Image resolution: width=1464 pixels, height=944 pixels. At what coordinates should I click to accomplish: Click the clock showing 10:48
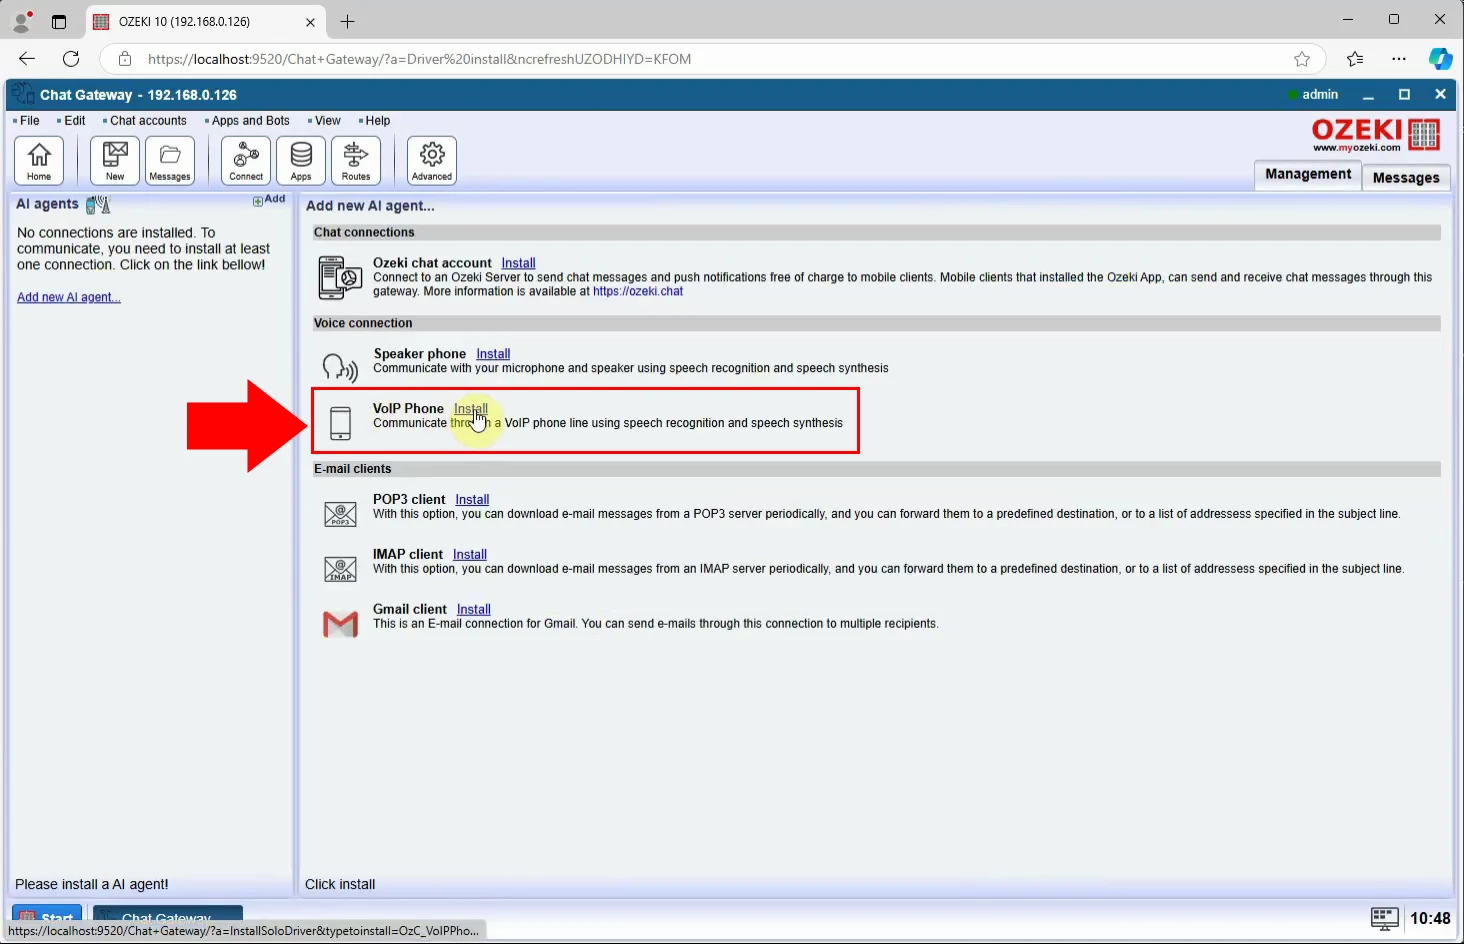point(1430,918)
